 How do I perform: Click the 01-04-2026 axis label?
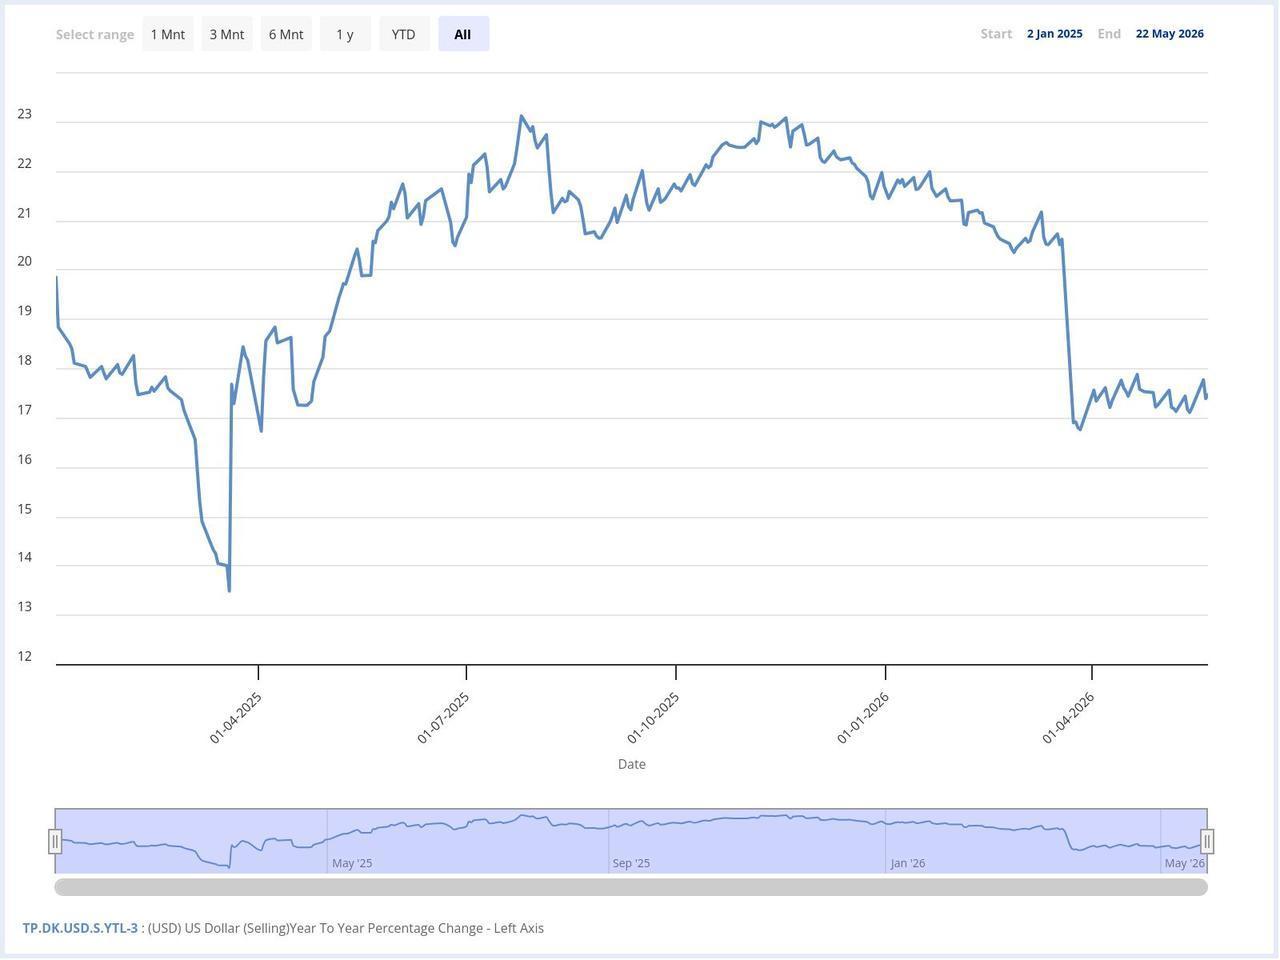(1068, 718)
